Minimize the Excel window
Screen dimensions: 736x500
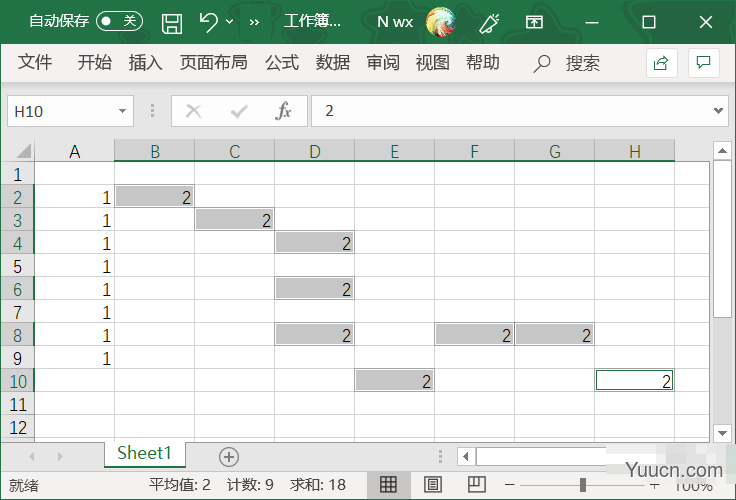pyautogui.click(x=592, y=22)
